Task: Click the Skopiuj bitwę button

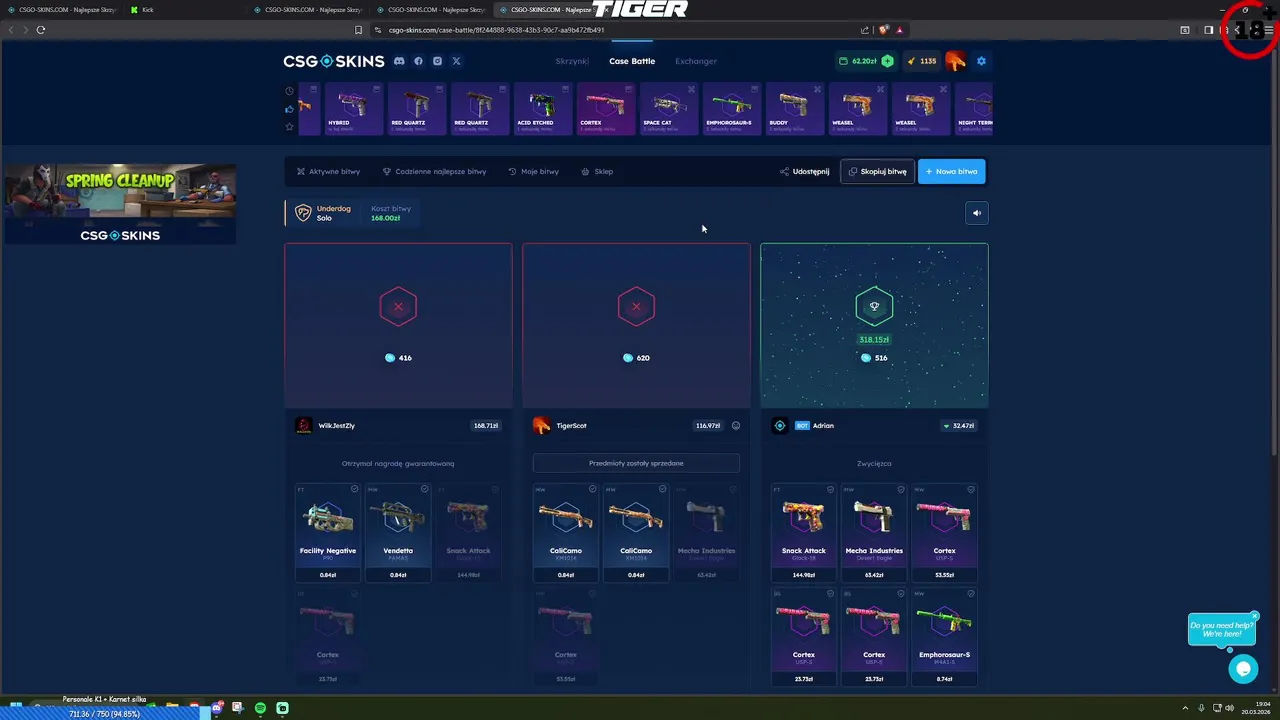Action: click(x=877, y=171)
